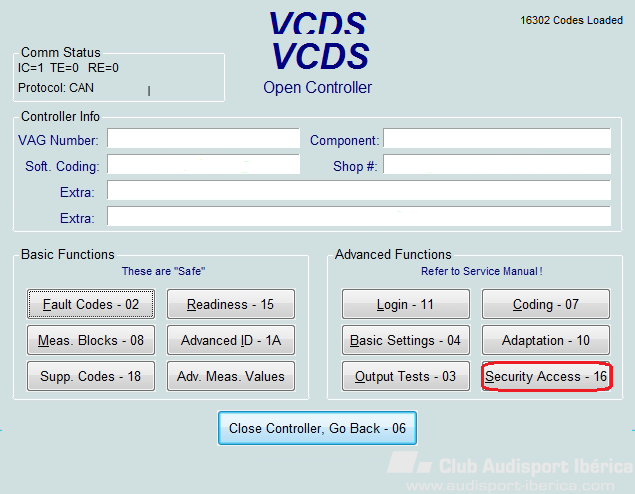Run Output Tests - 03

pyautogui.click(x=406, y=376)
